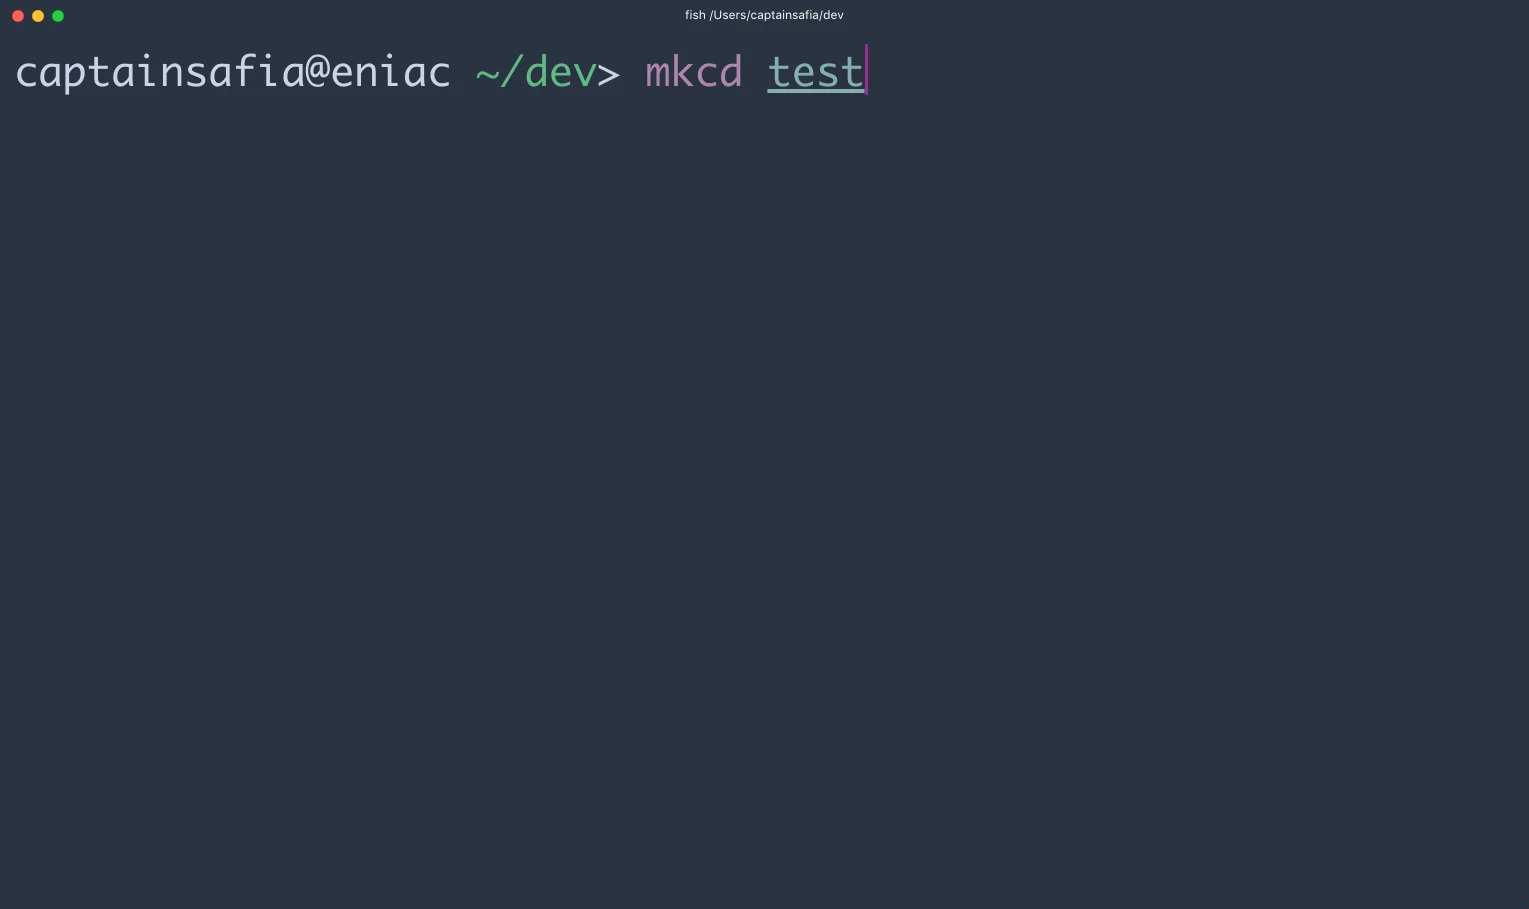
Task: Focus the empty terminal area below the prompt
Action: tap(764, 500)
